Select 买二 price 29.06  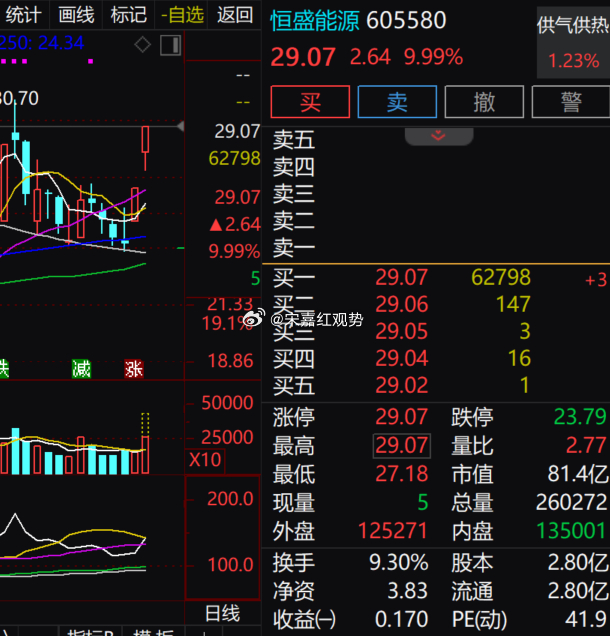click(x=402, y=305)
